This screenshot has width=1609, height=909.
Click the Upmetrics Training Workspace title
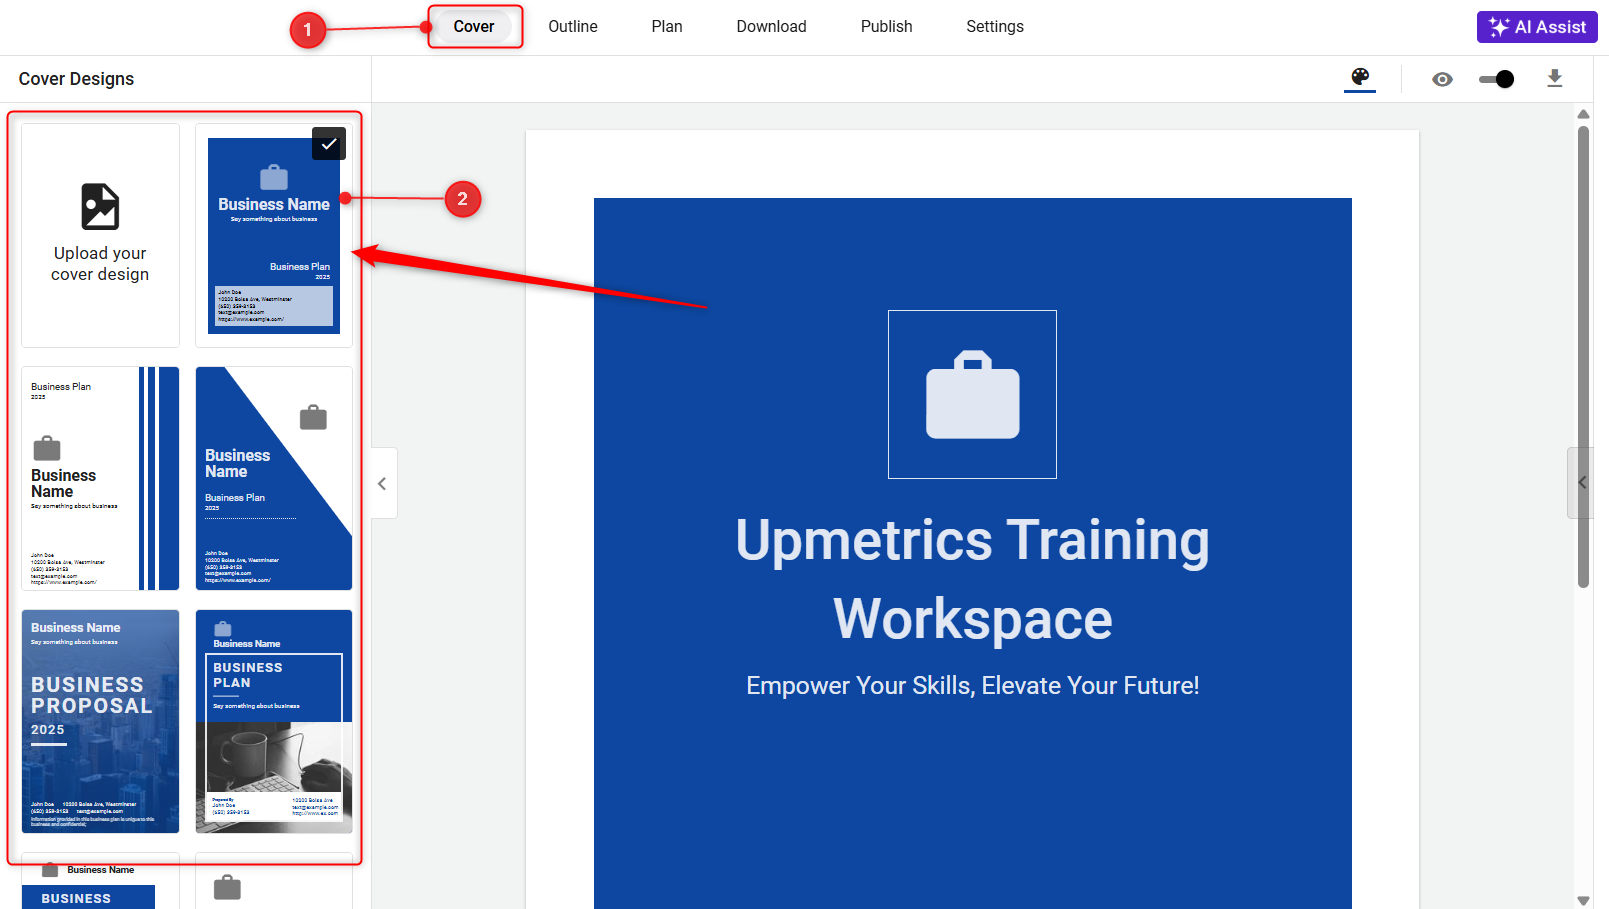(x=972, y=578)
